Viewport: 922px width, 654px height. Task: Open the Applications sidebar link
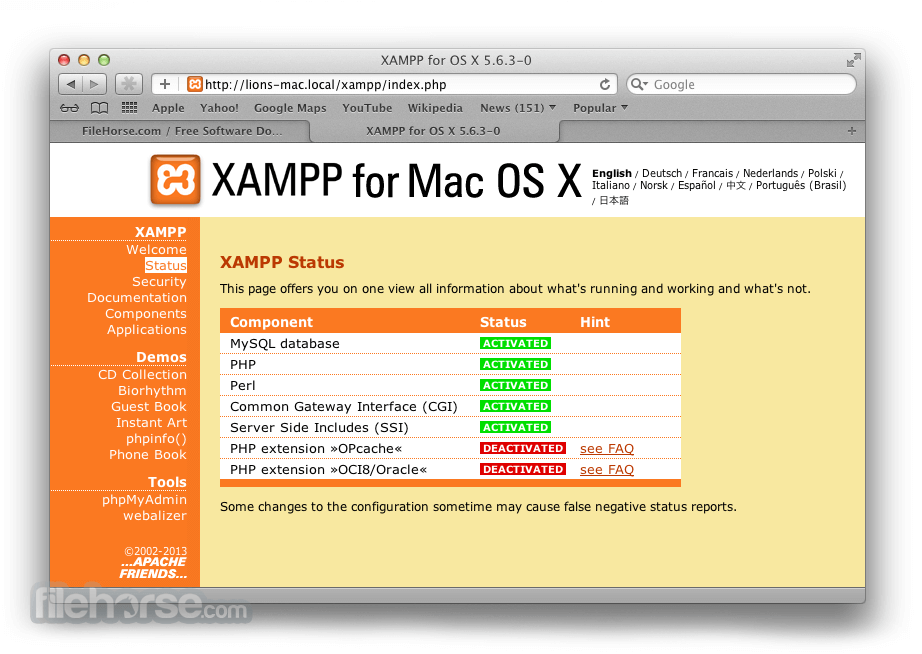147,329
